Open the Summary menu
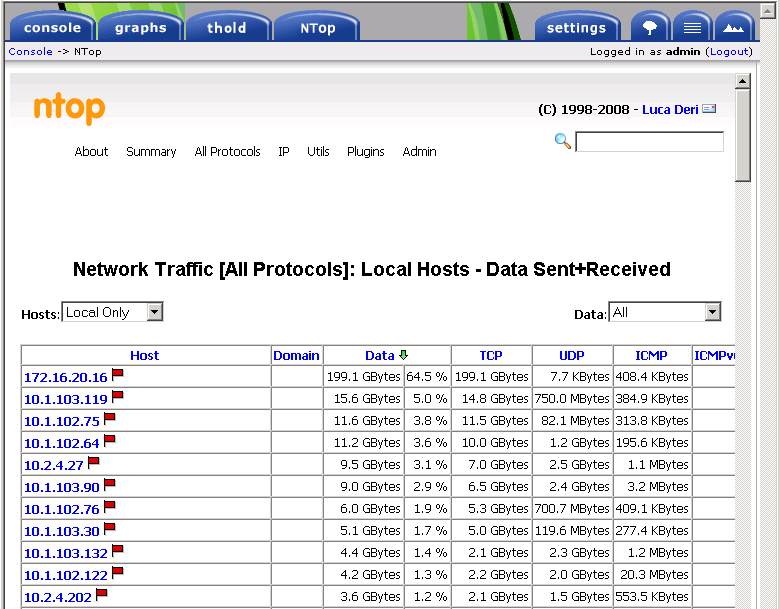This screenshot has width=780, height=609. pyautogui.click(x=151, y=151)
